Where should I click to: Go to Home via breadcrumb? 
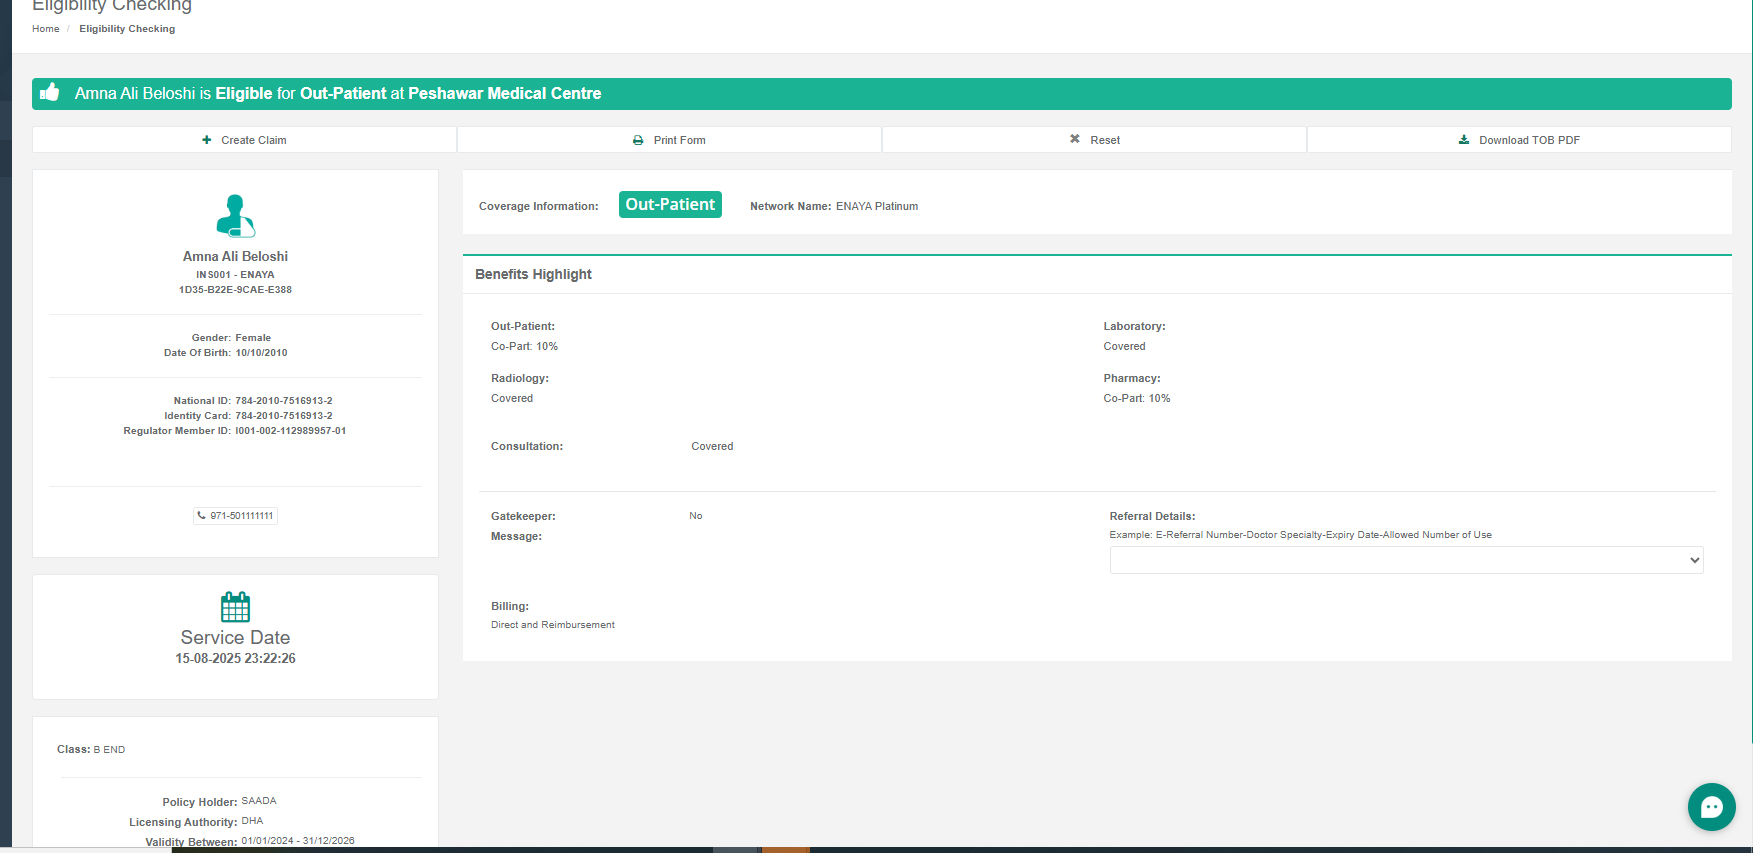[x=45, y=29]
